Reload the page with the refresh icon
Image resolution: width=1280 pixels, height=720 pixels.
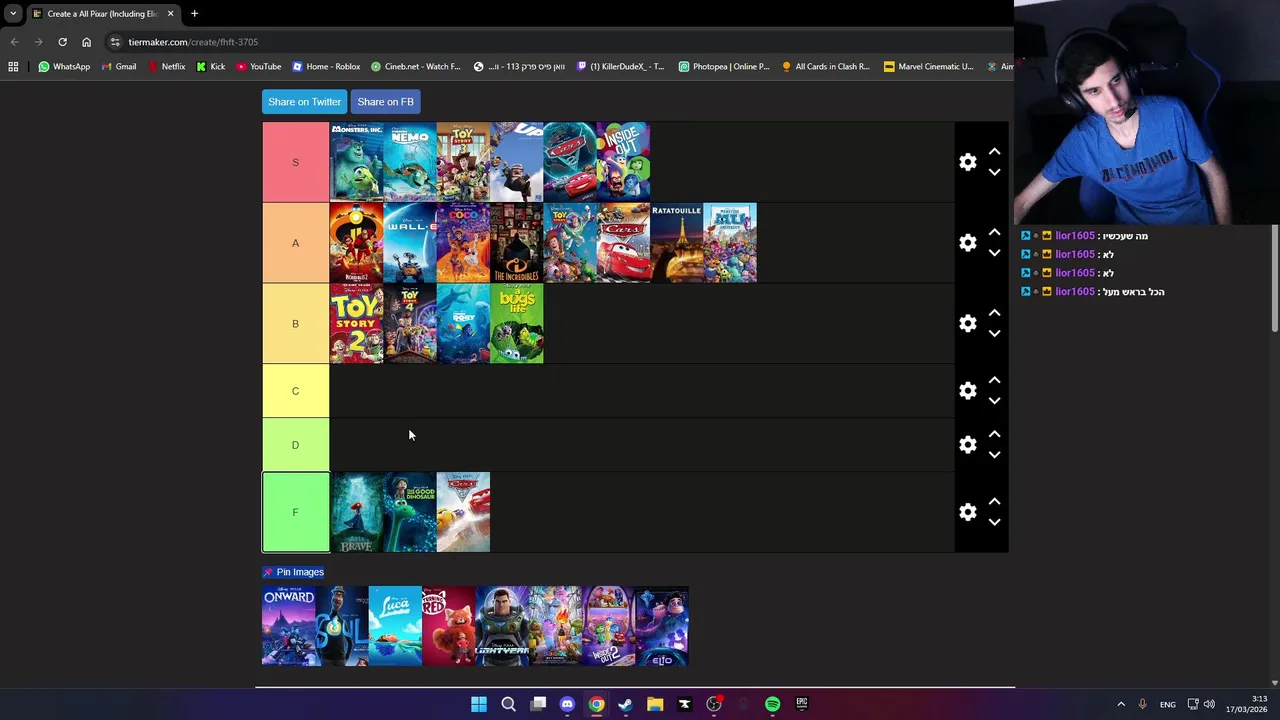coord(62,42)
